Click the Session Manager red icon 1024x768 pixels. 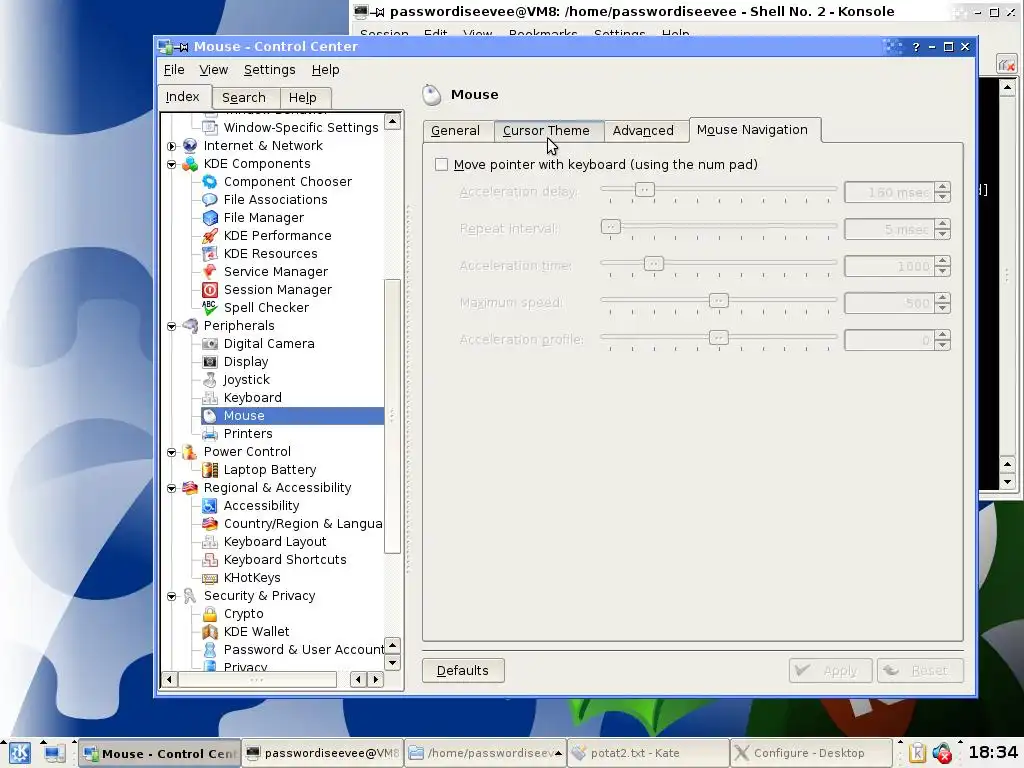point(210,289)
